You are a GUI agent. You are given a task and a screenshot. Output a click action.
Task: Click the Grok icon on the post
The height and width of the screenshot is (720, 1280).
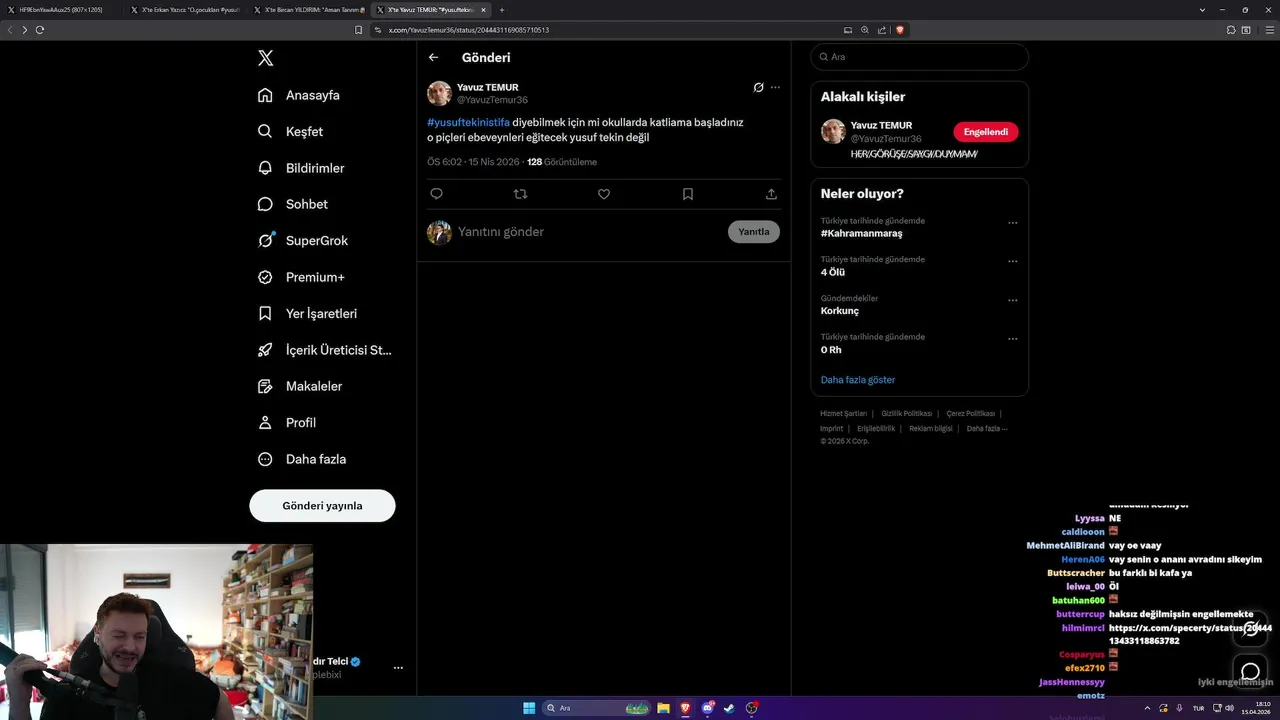point(758,87)
